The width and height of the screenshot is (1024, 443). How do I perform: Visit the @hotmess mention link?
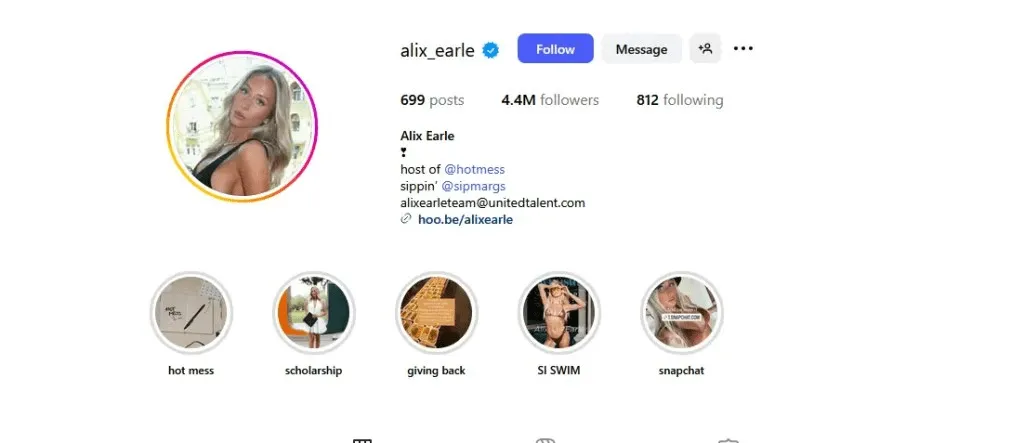[x=475, y=169]
